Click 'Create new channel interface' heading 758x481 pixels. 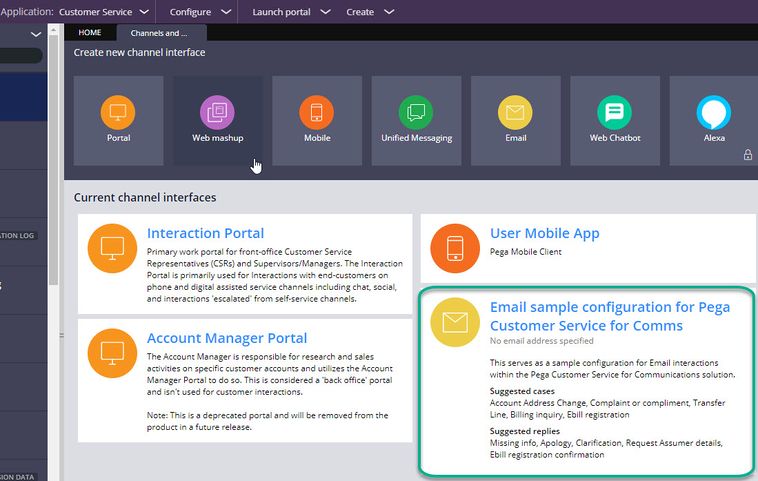(139, 52)
